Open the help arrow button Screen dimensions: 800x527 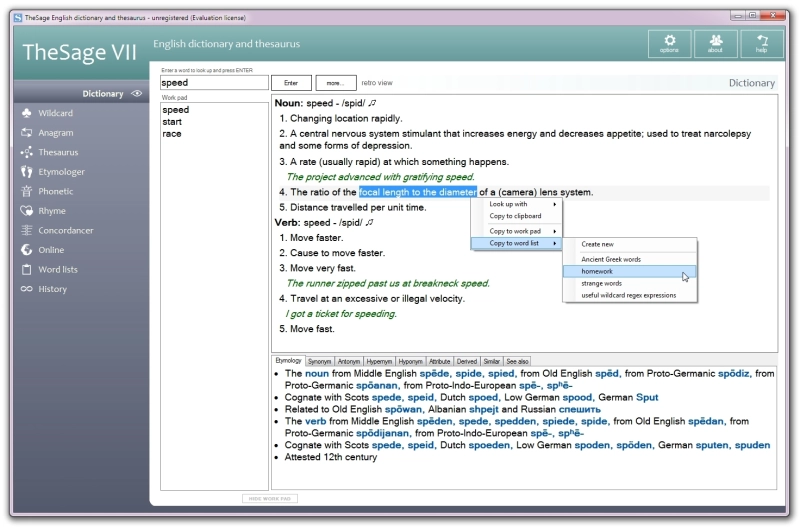(761, 43)
